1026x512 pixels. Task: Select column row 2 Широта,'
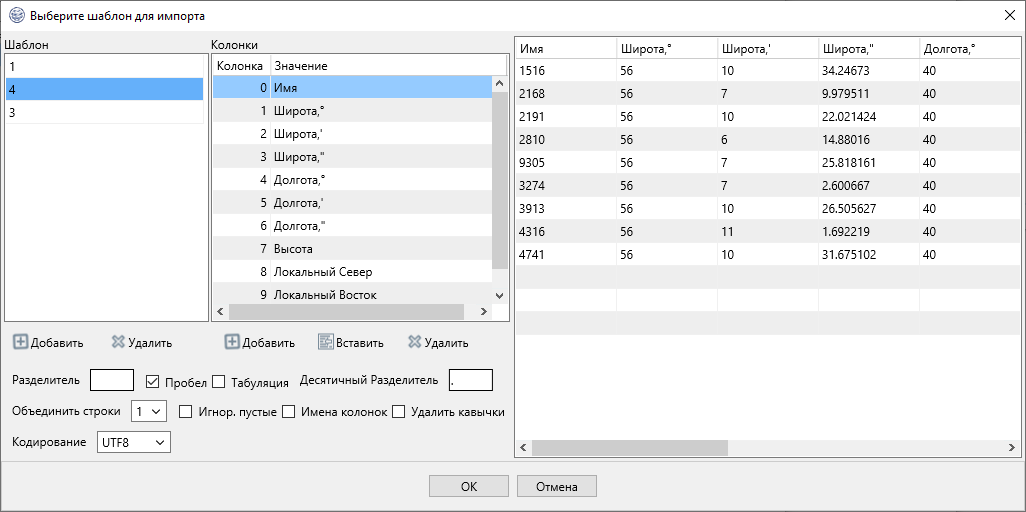353,134
